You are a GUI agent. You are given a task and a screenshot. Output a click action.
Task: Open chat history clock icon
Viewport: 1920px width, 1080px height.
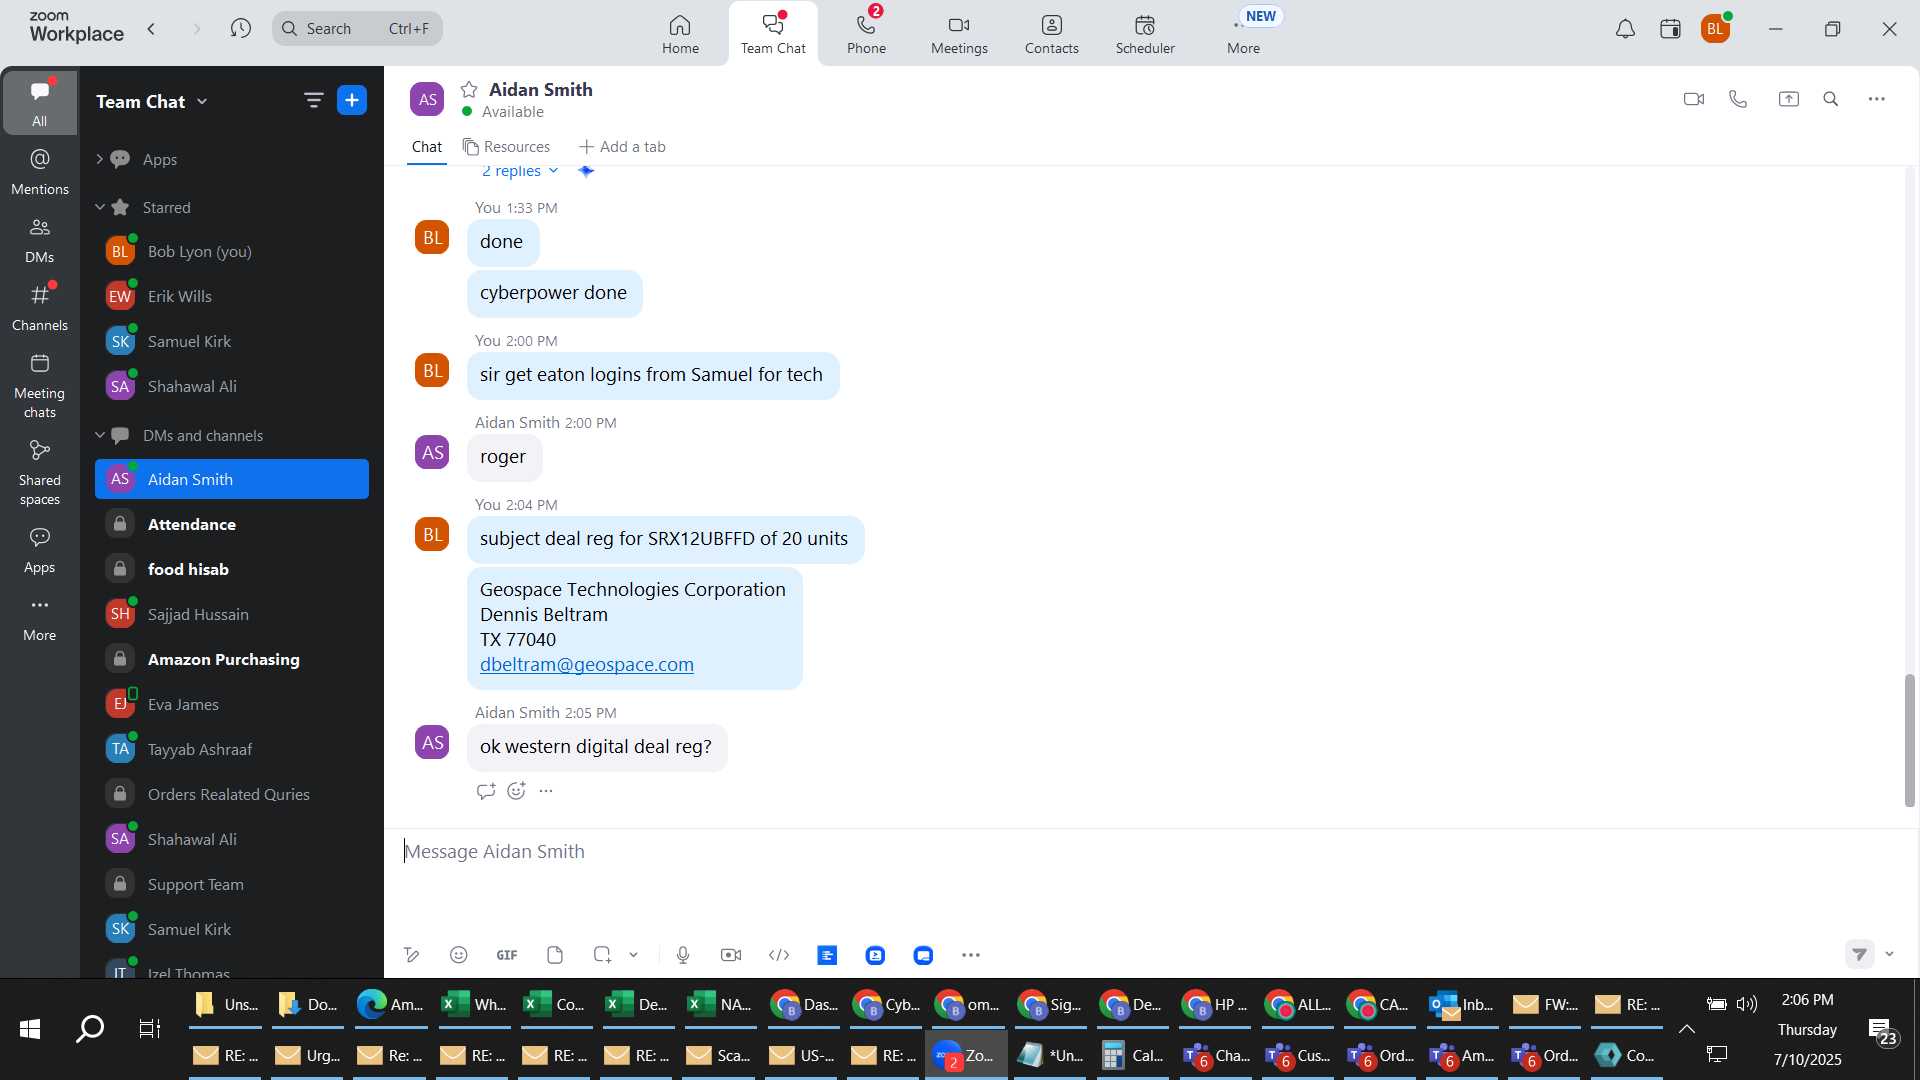[240, 29]
